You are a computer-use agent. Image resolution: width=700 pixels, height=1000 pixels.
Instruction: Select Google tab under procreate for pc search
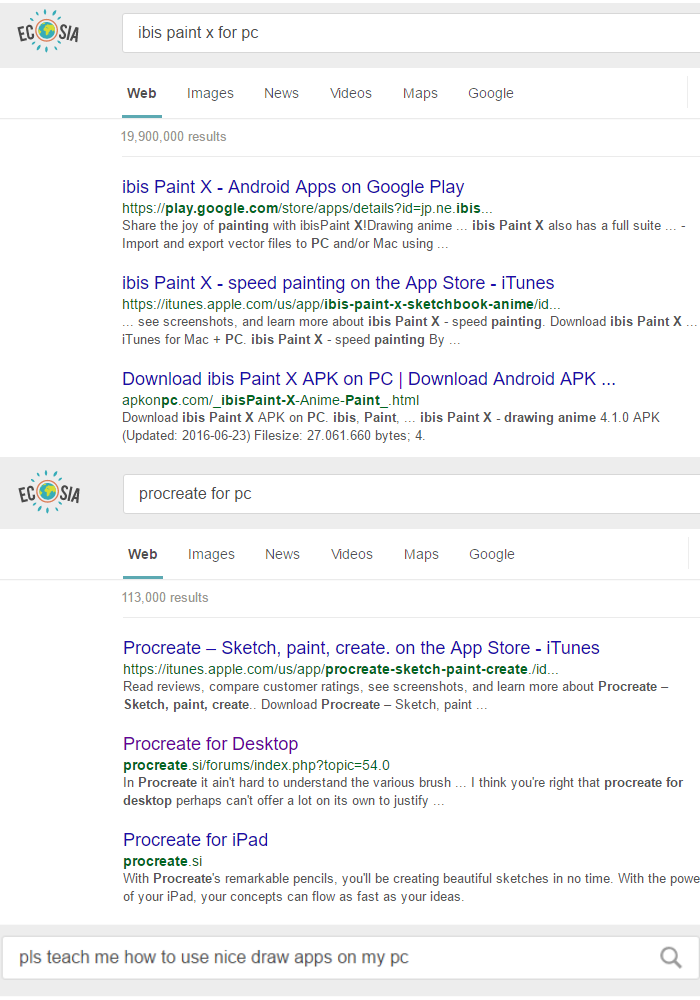pos(491,554)
